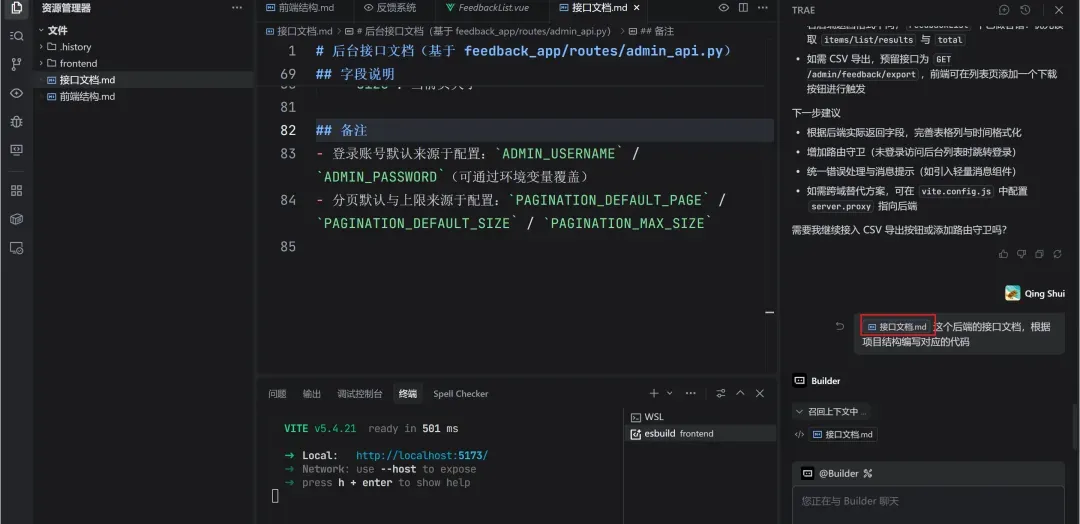Click the Builder chat input field

click(930, 501)
